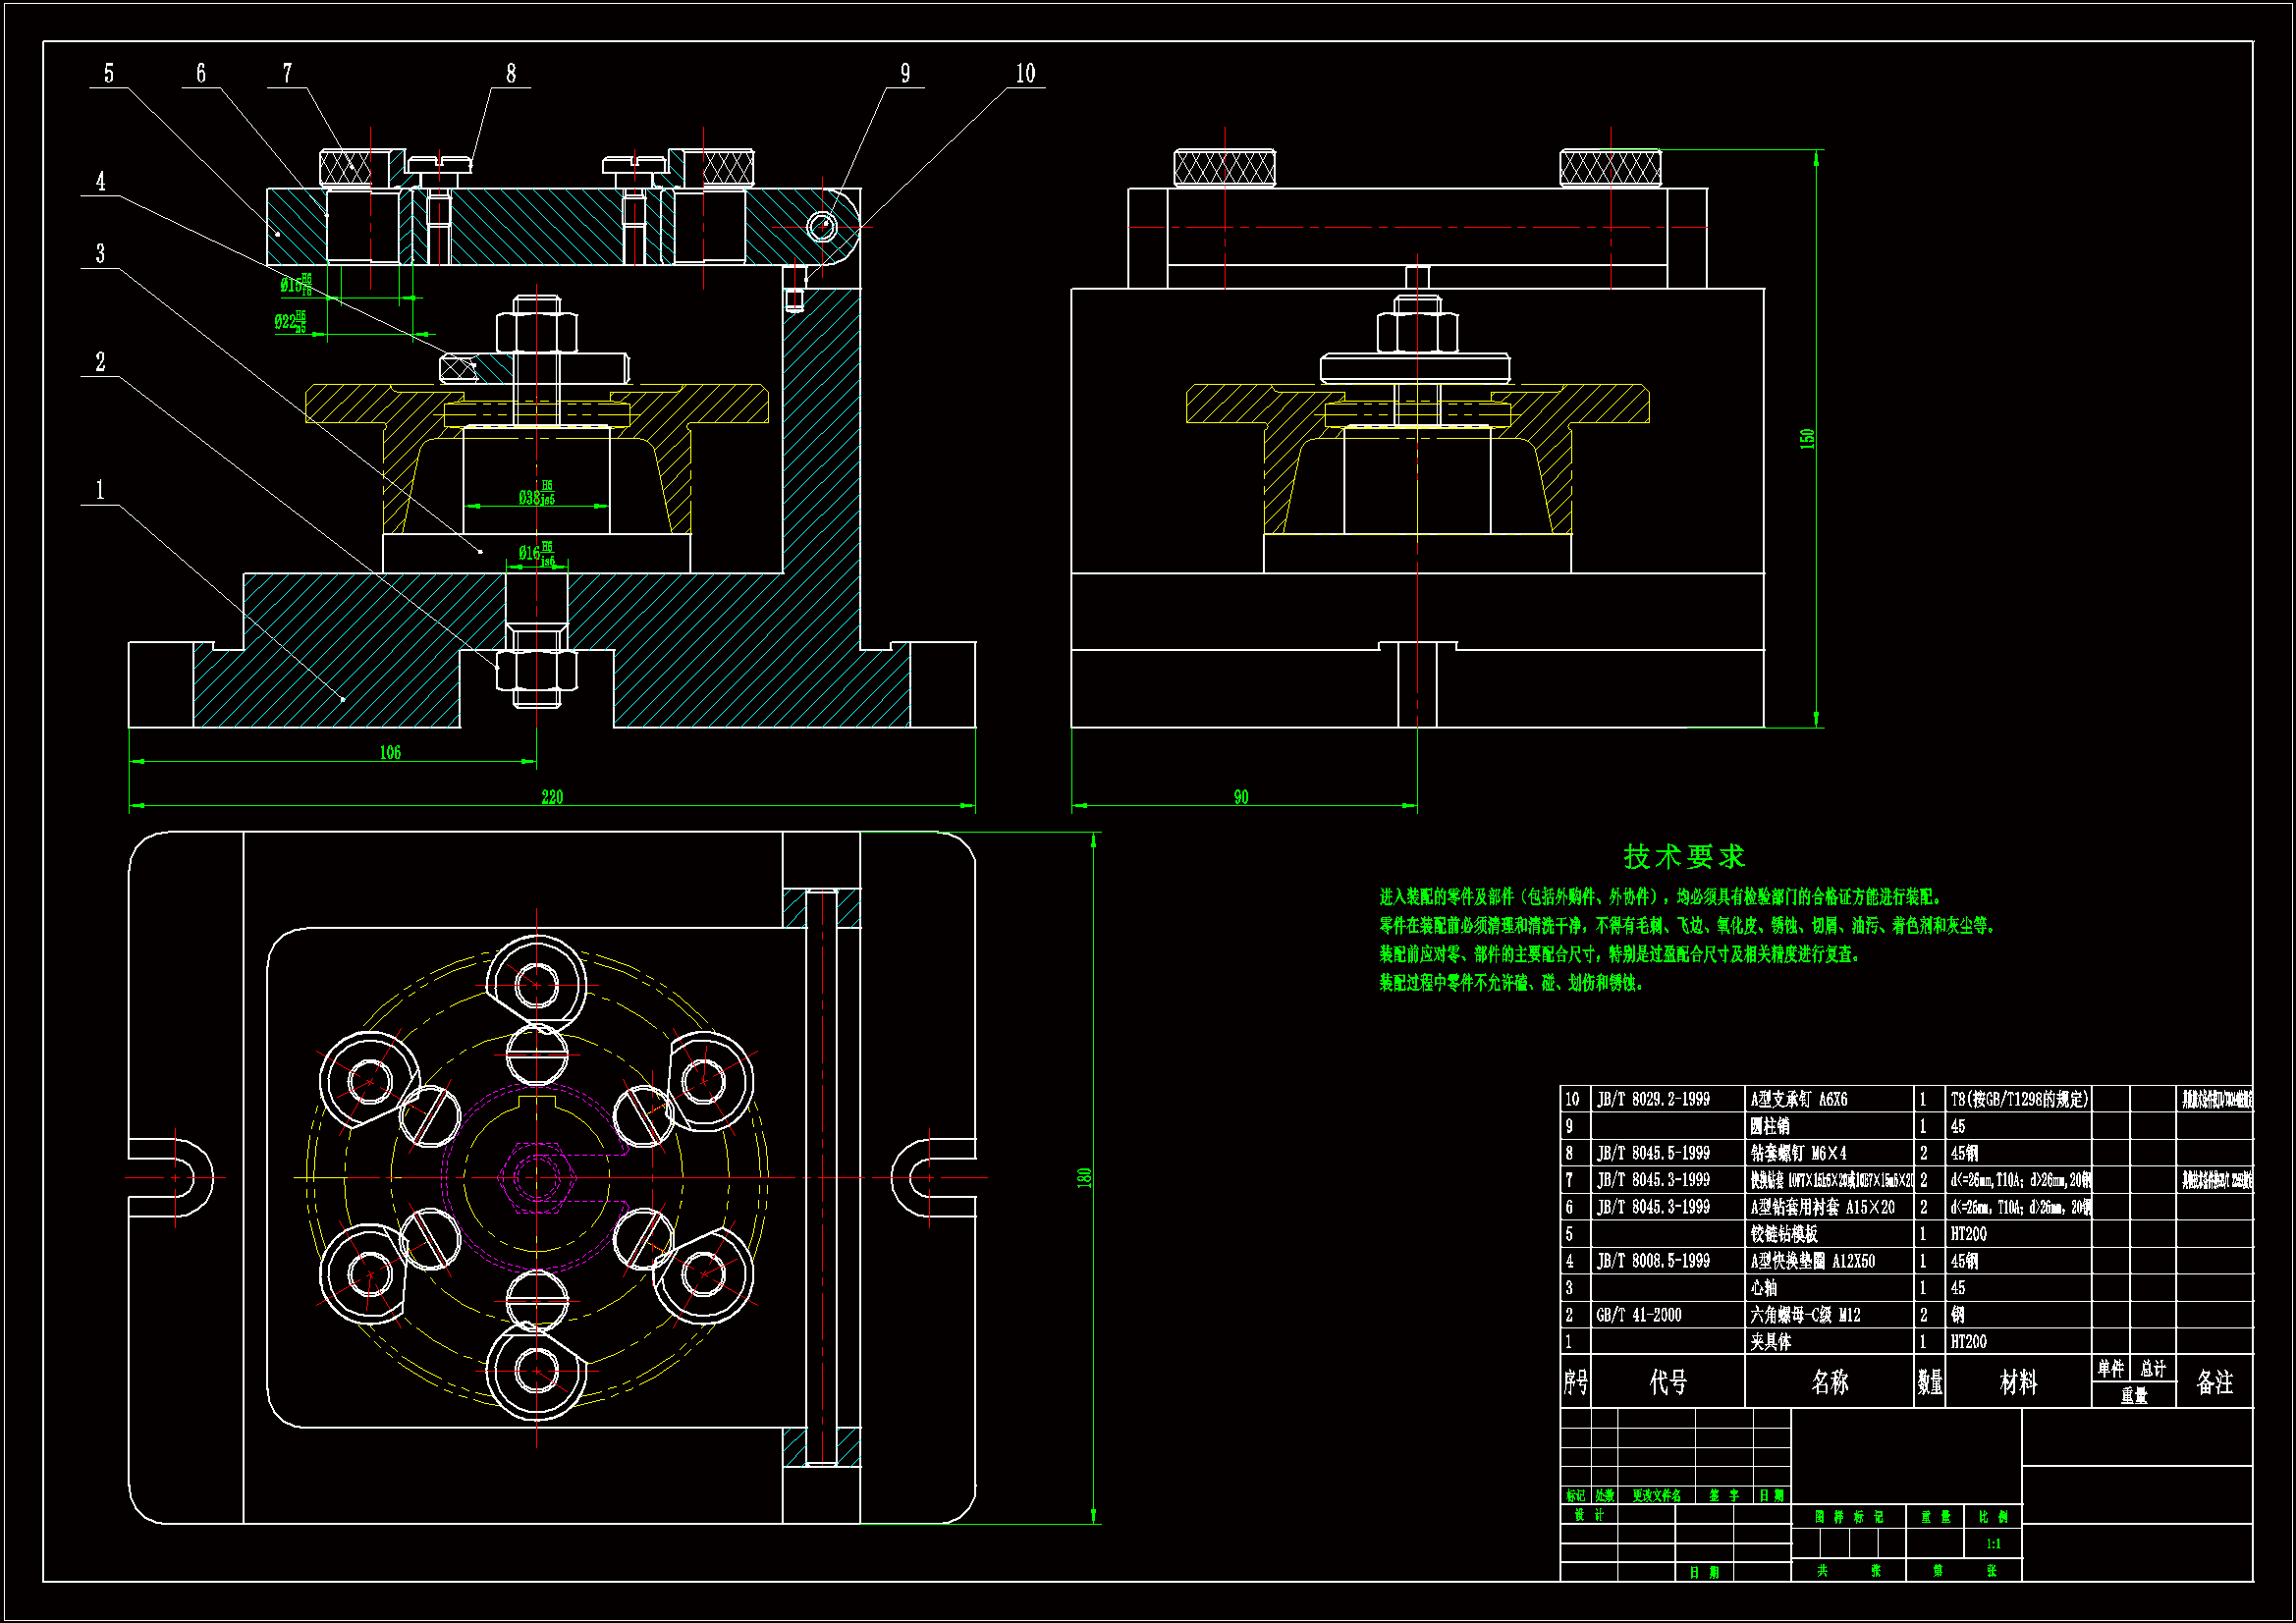Viewport: 2296px width, 1623px height.
Task: Select the 106 dimension text
Action: point(390,752)
